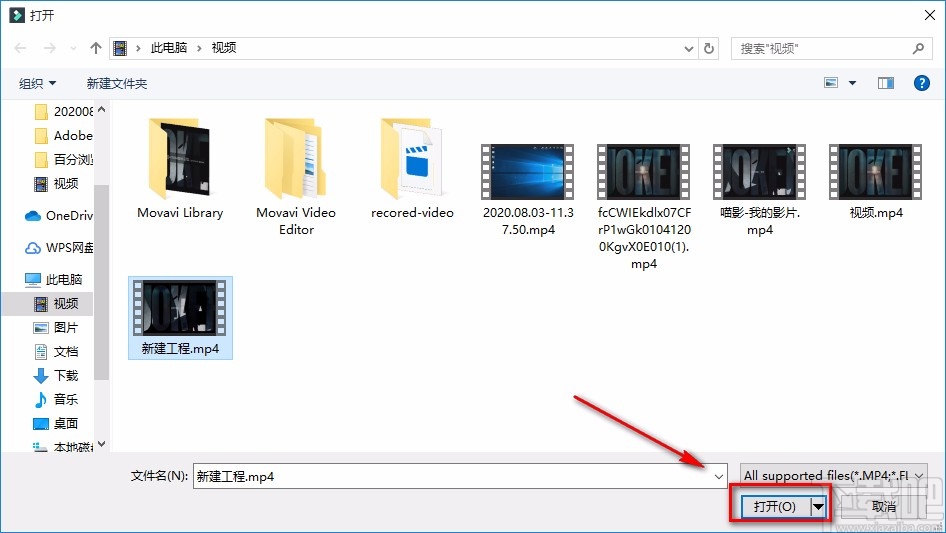Select 此电脑 in the navigation pane
Screen dimensions: 946x533
point(53,279)
